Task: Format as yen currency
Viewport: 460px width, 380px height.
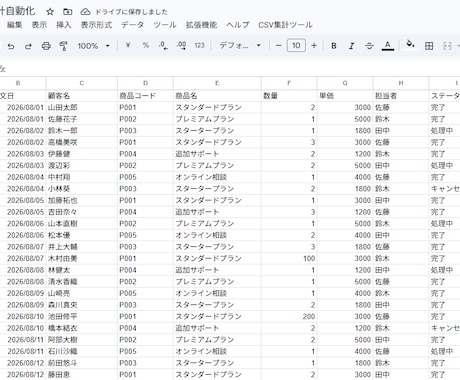Action: (128, 45)
